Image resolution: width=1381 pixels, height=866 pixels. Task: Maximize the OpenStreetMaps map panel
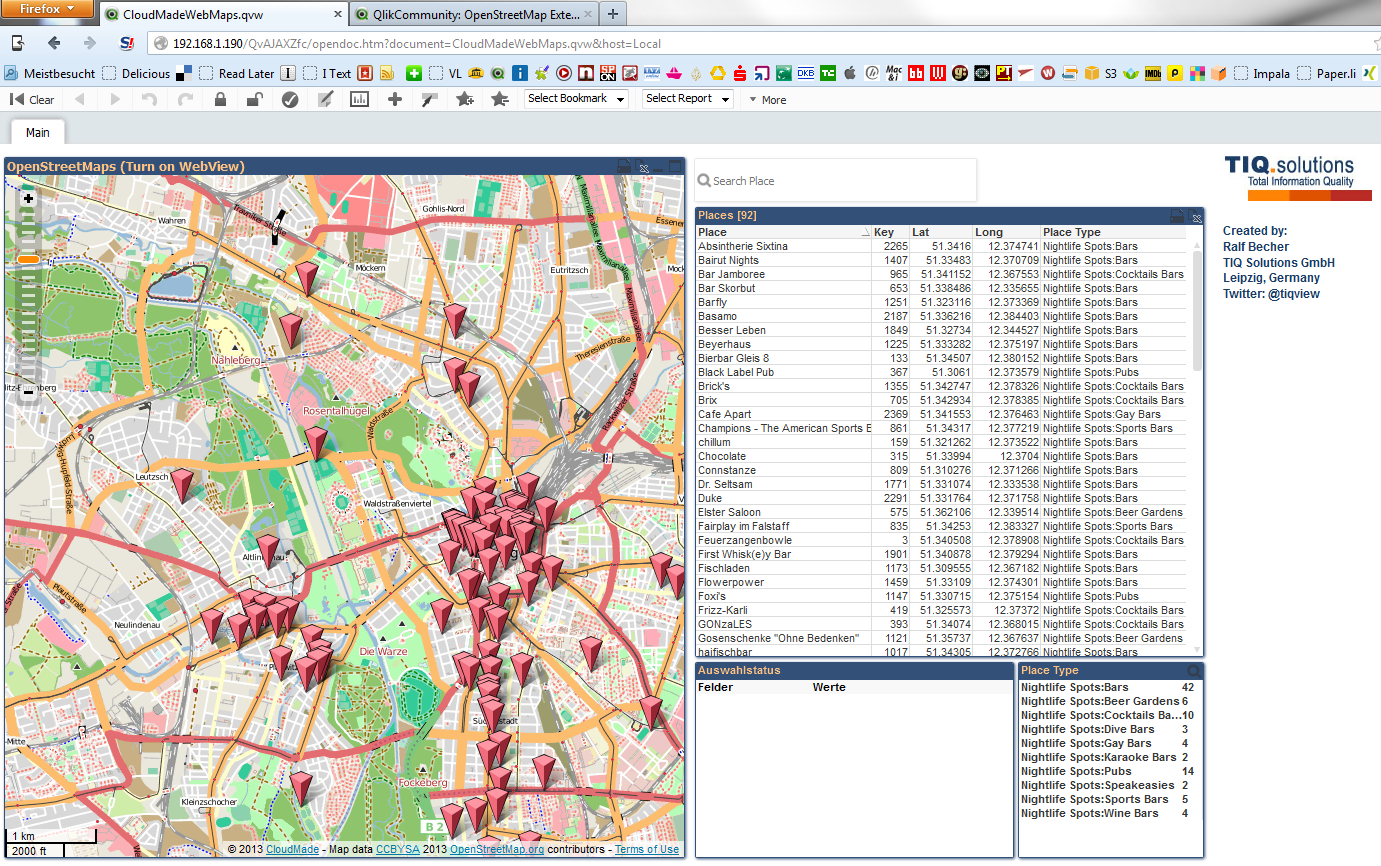point(675,166)
